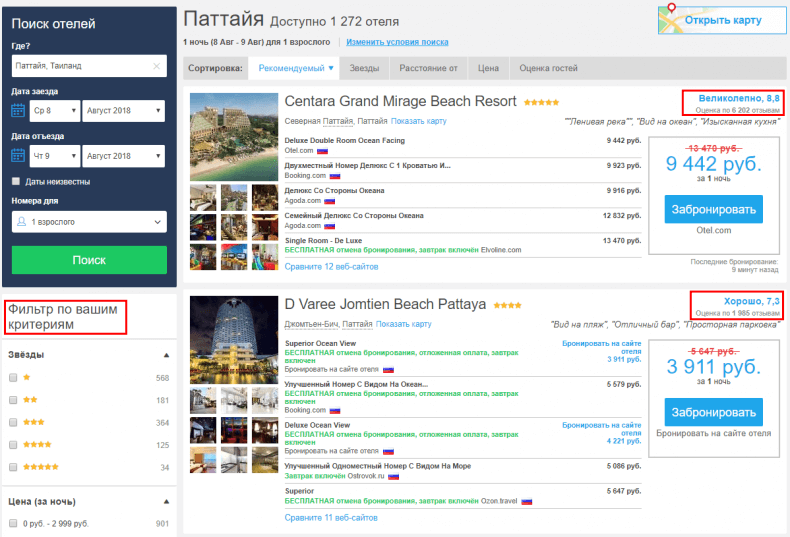Click Северная Паттайя location link
Image resolution: width=790 pixels, height=537 pixels.
319,121
